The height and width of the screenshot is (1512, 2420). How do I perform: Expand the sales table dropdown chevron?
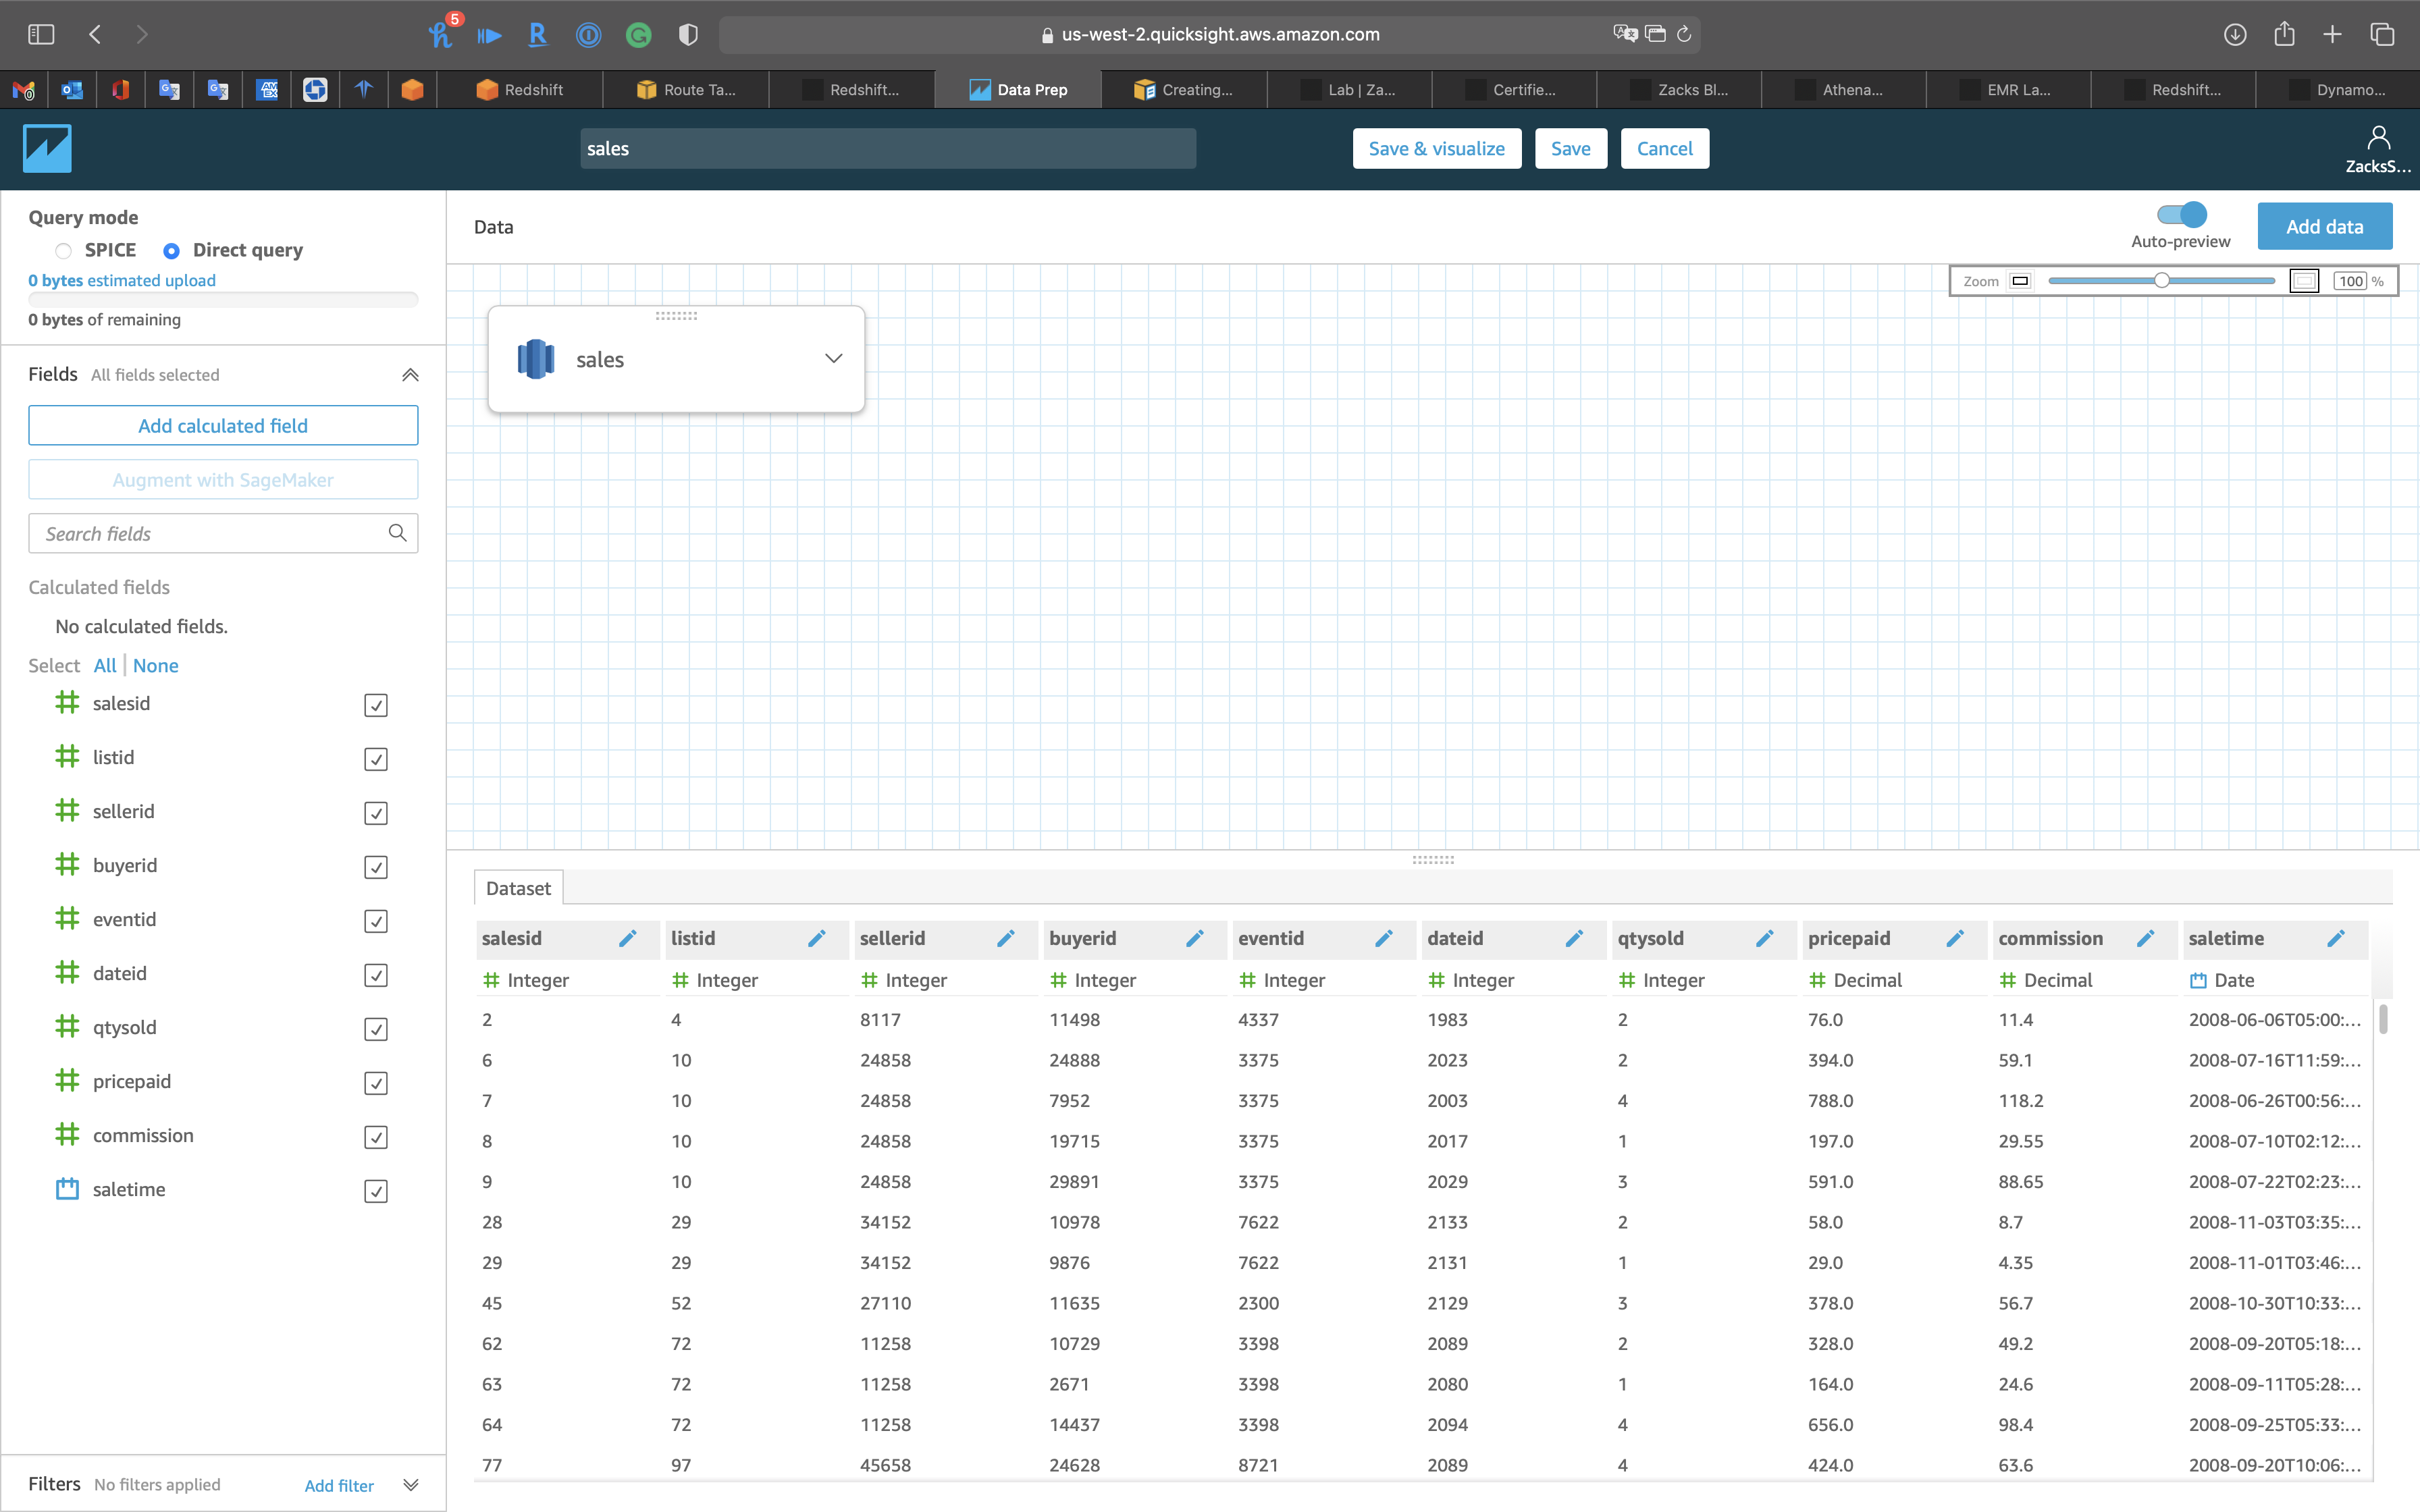pos(833,358)
